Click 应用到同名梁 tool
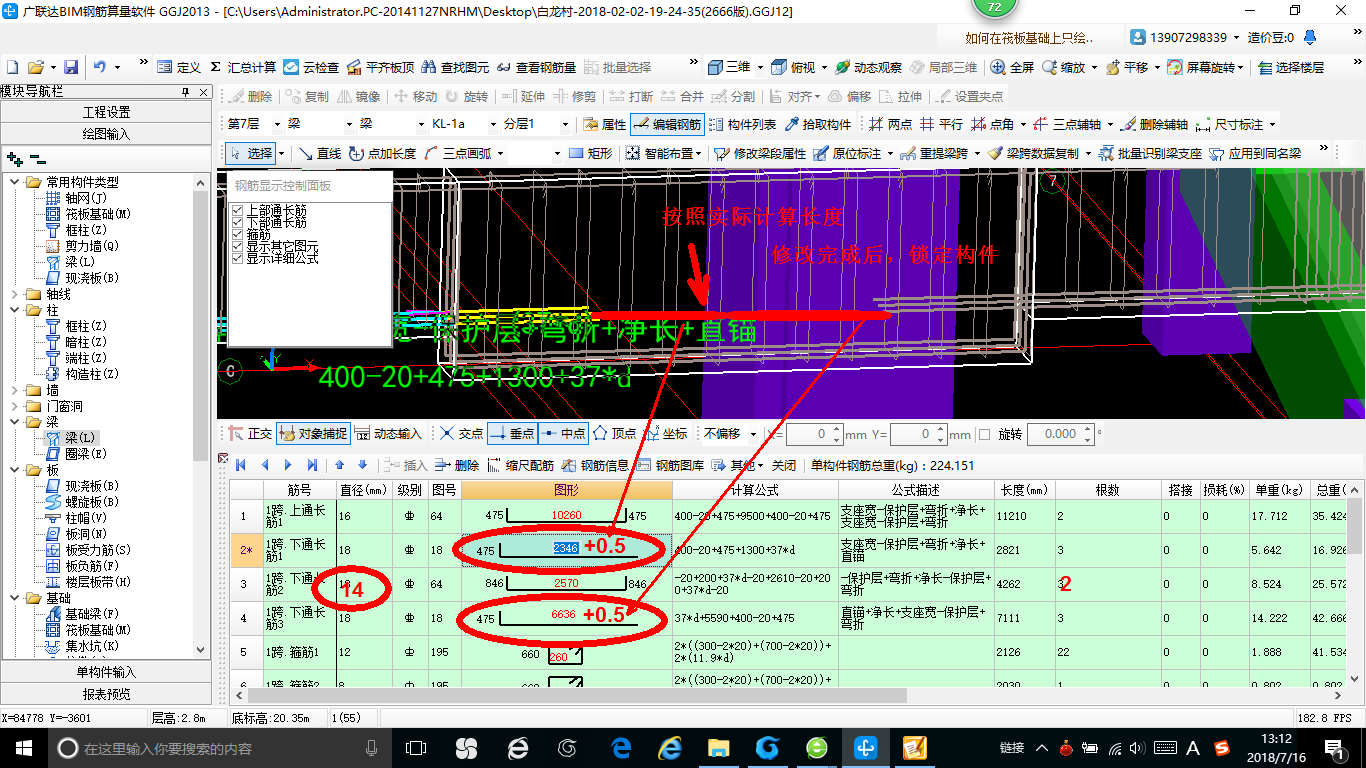Image resolution: width=1366 pixels, height=768 pixels. point(1255,153)
